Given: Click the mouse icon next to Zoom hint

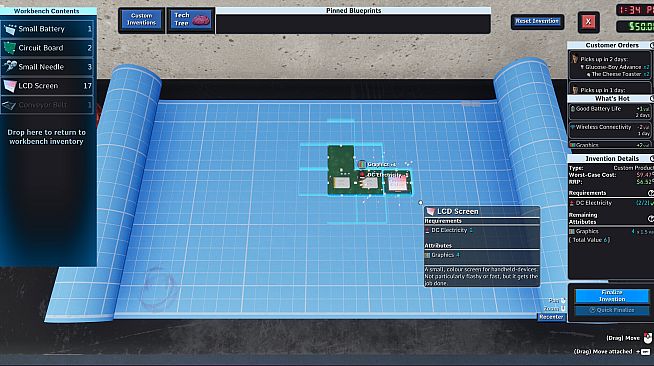Looking at the screenshot, I should (x=563, y=308).
